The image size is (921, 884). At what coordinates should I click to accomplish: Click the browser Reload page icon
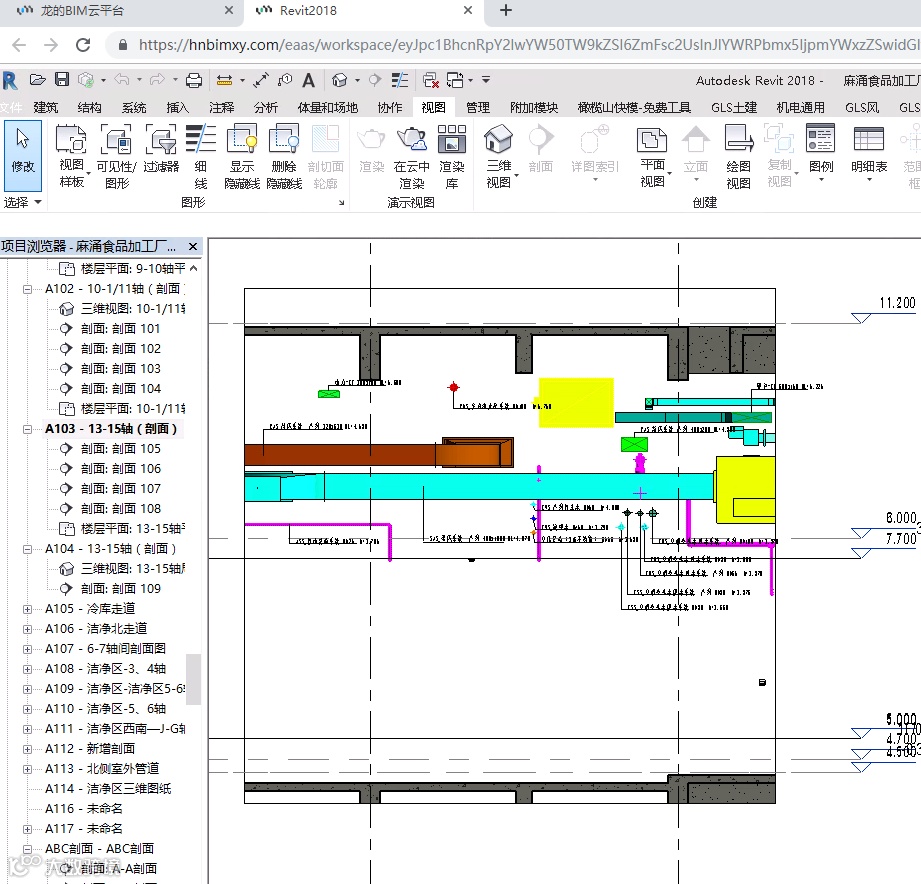[x=83, y=45]
